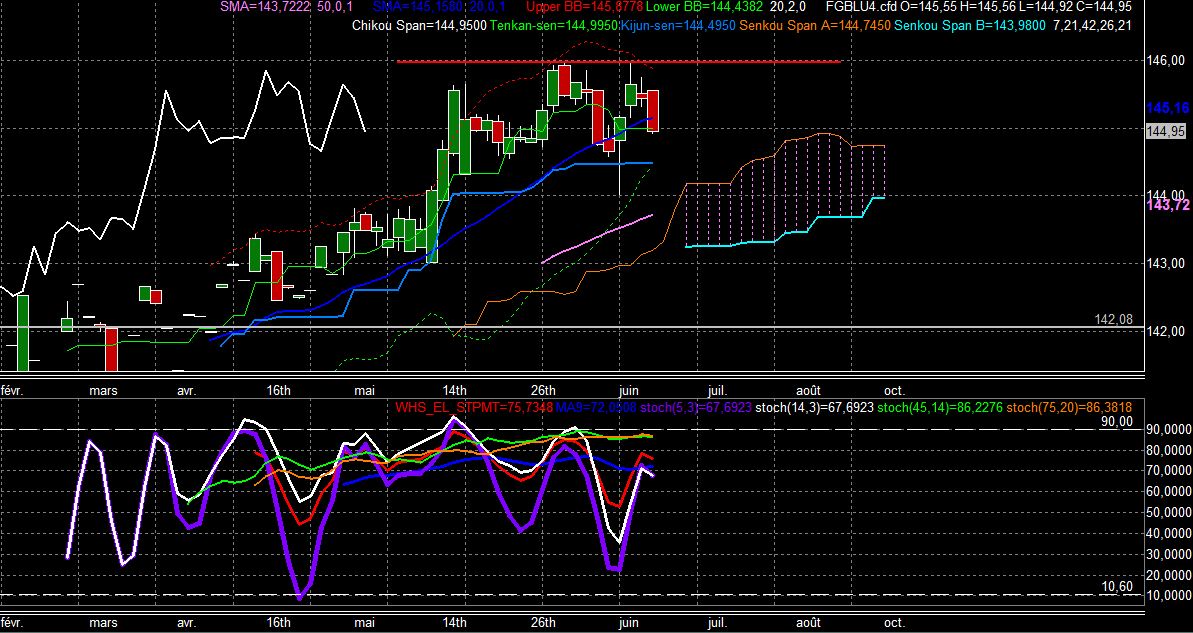This screenshot has height=633, width=1193.
Task: Select the blue 145,16 price marker
Action: point(1167,109)
